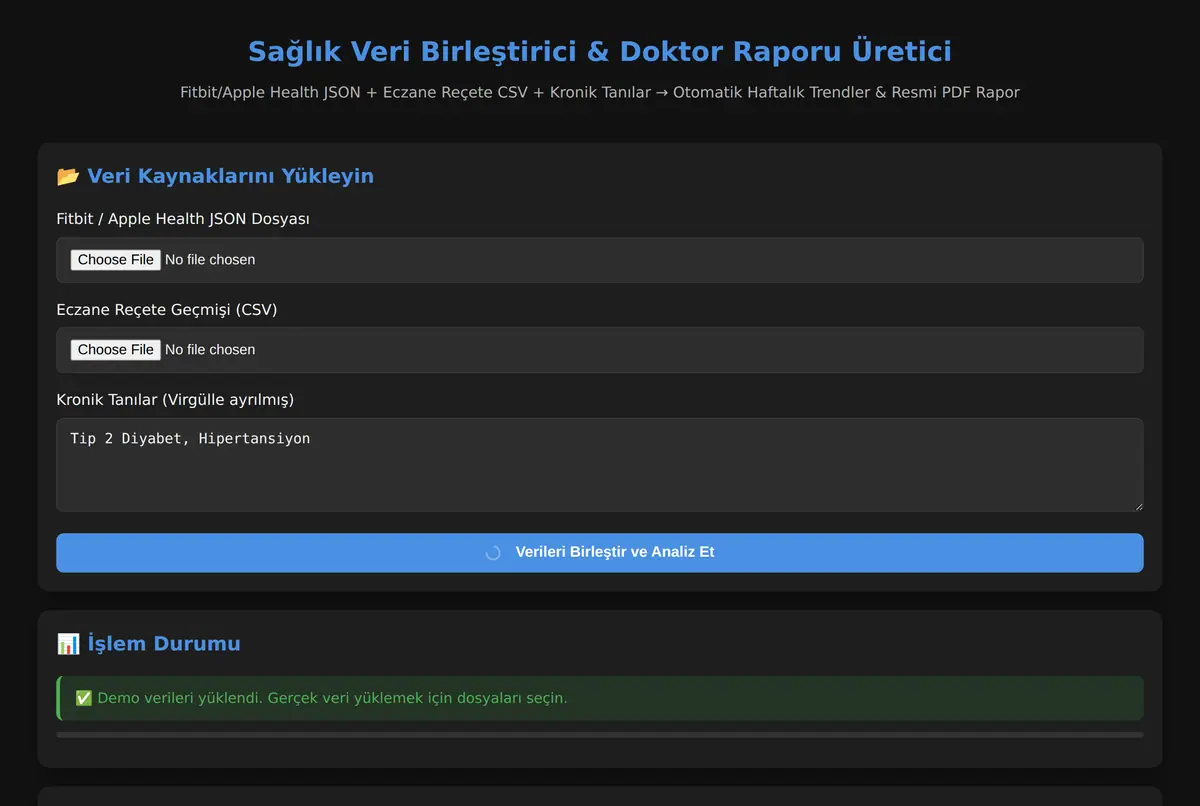Click 'No file chosen' in the CSV file row
This screenshot has width=1200, height=806.
pyautogui.click(x=210, y=350)
